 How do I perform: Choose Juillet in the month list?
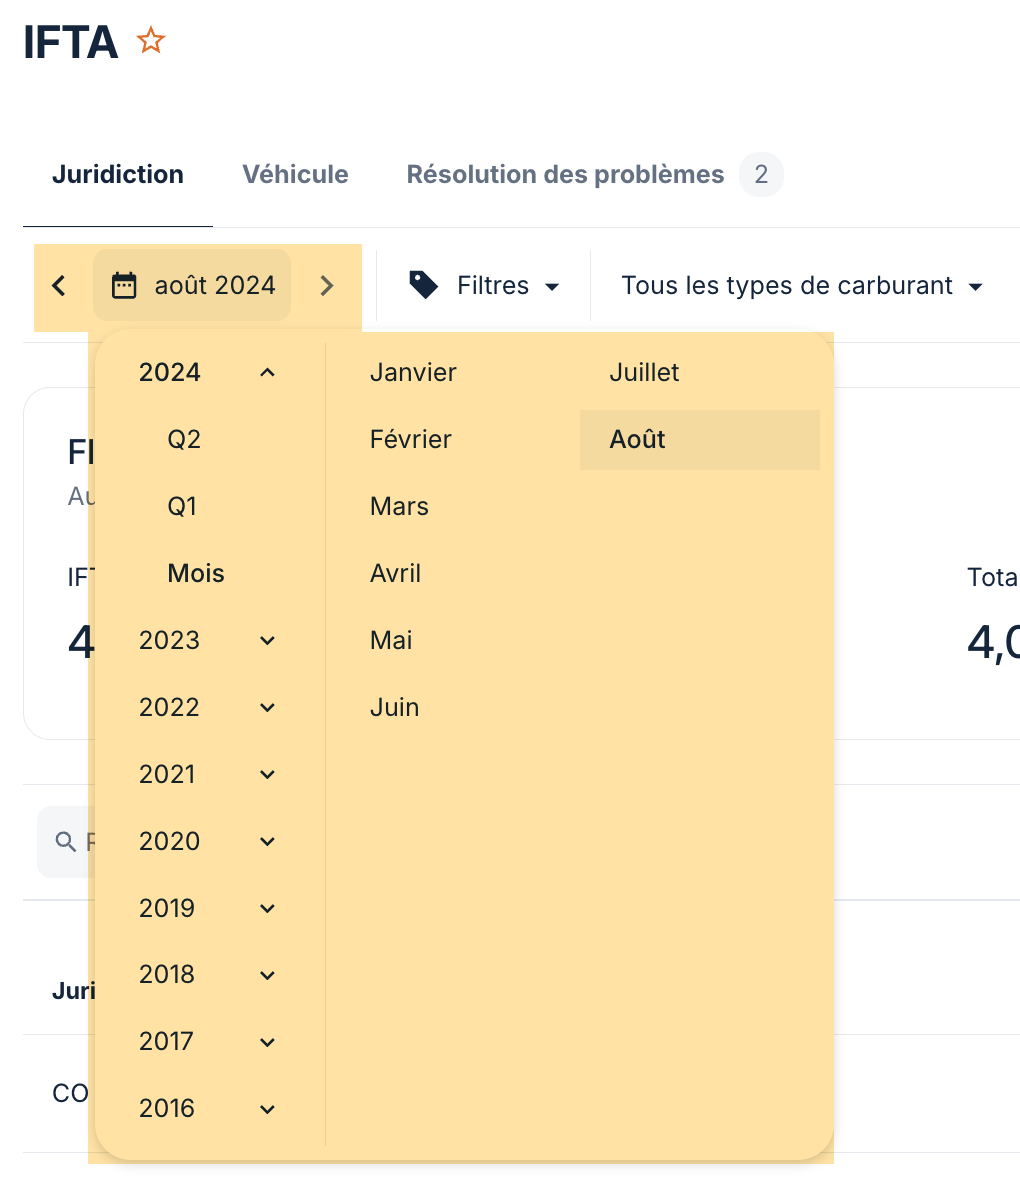[x=644, y=373]
